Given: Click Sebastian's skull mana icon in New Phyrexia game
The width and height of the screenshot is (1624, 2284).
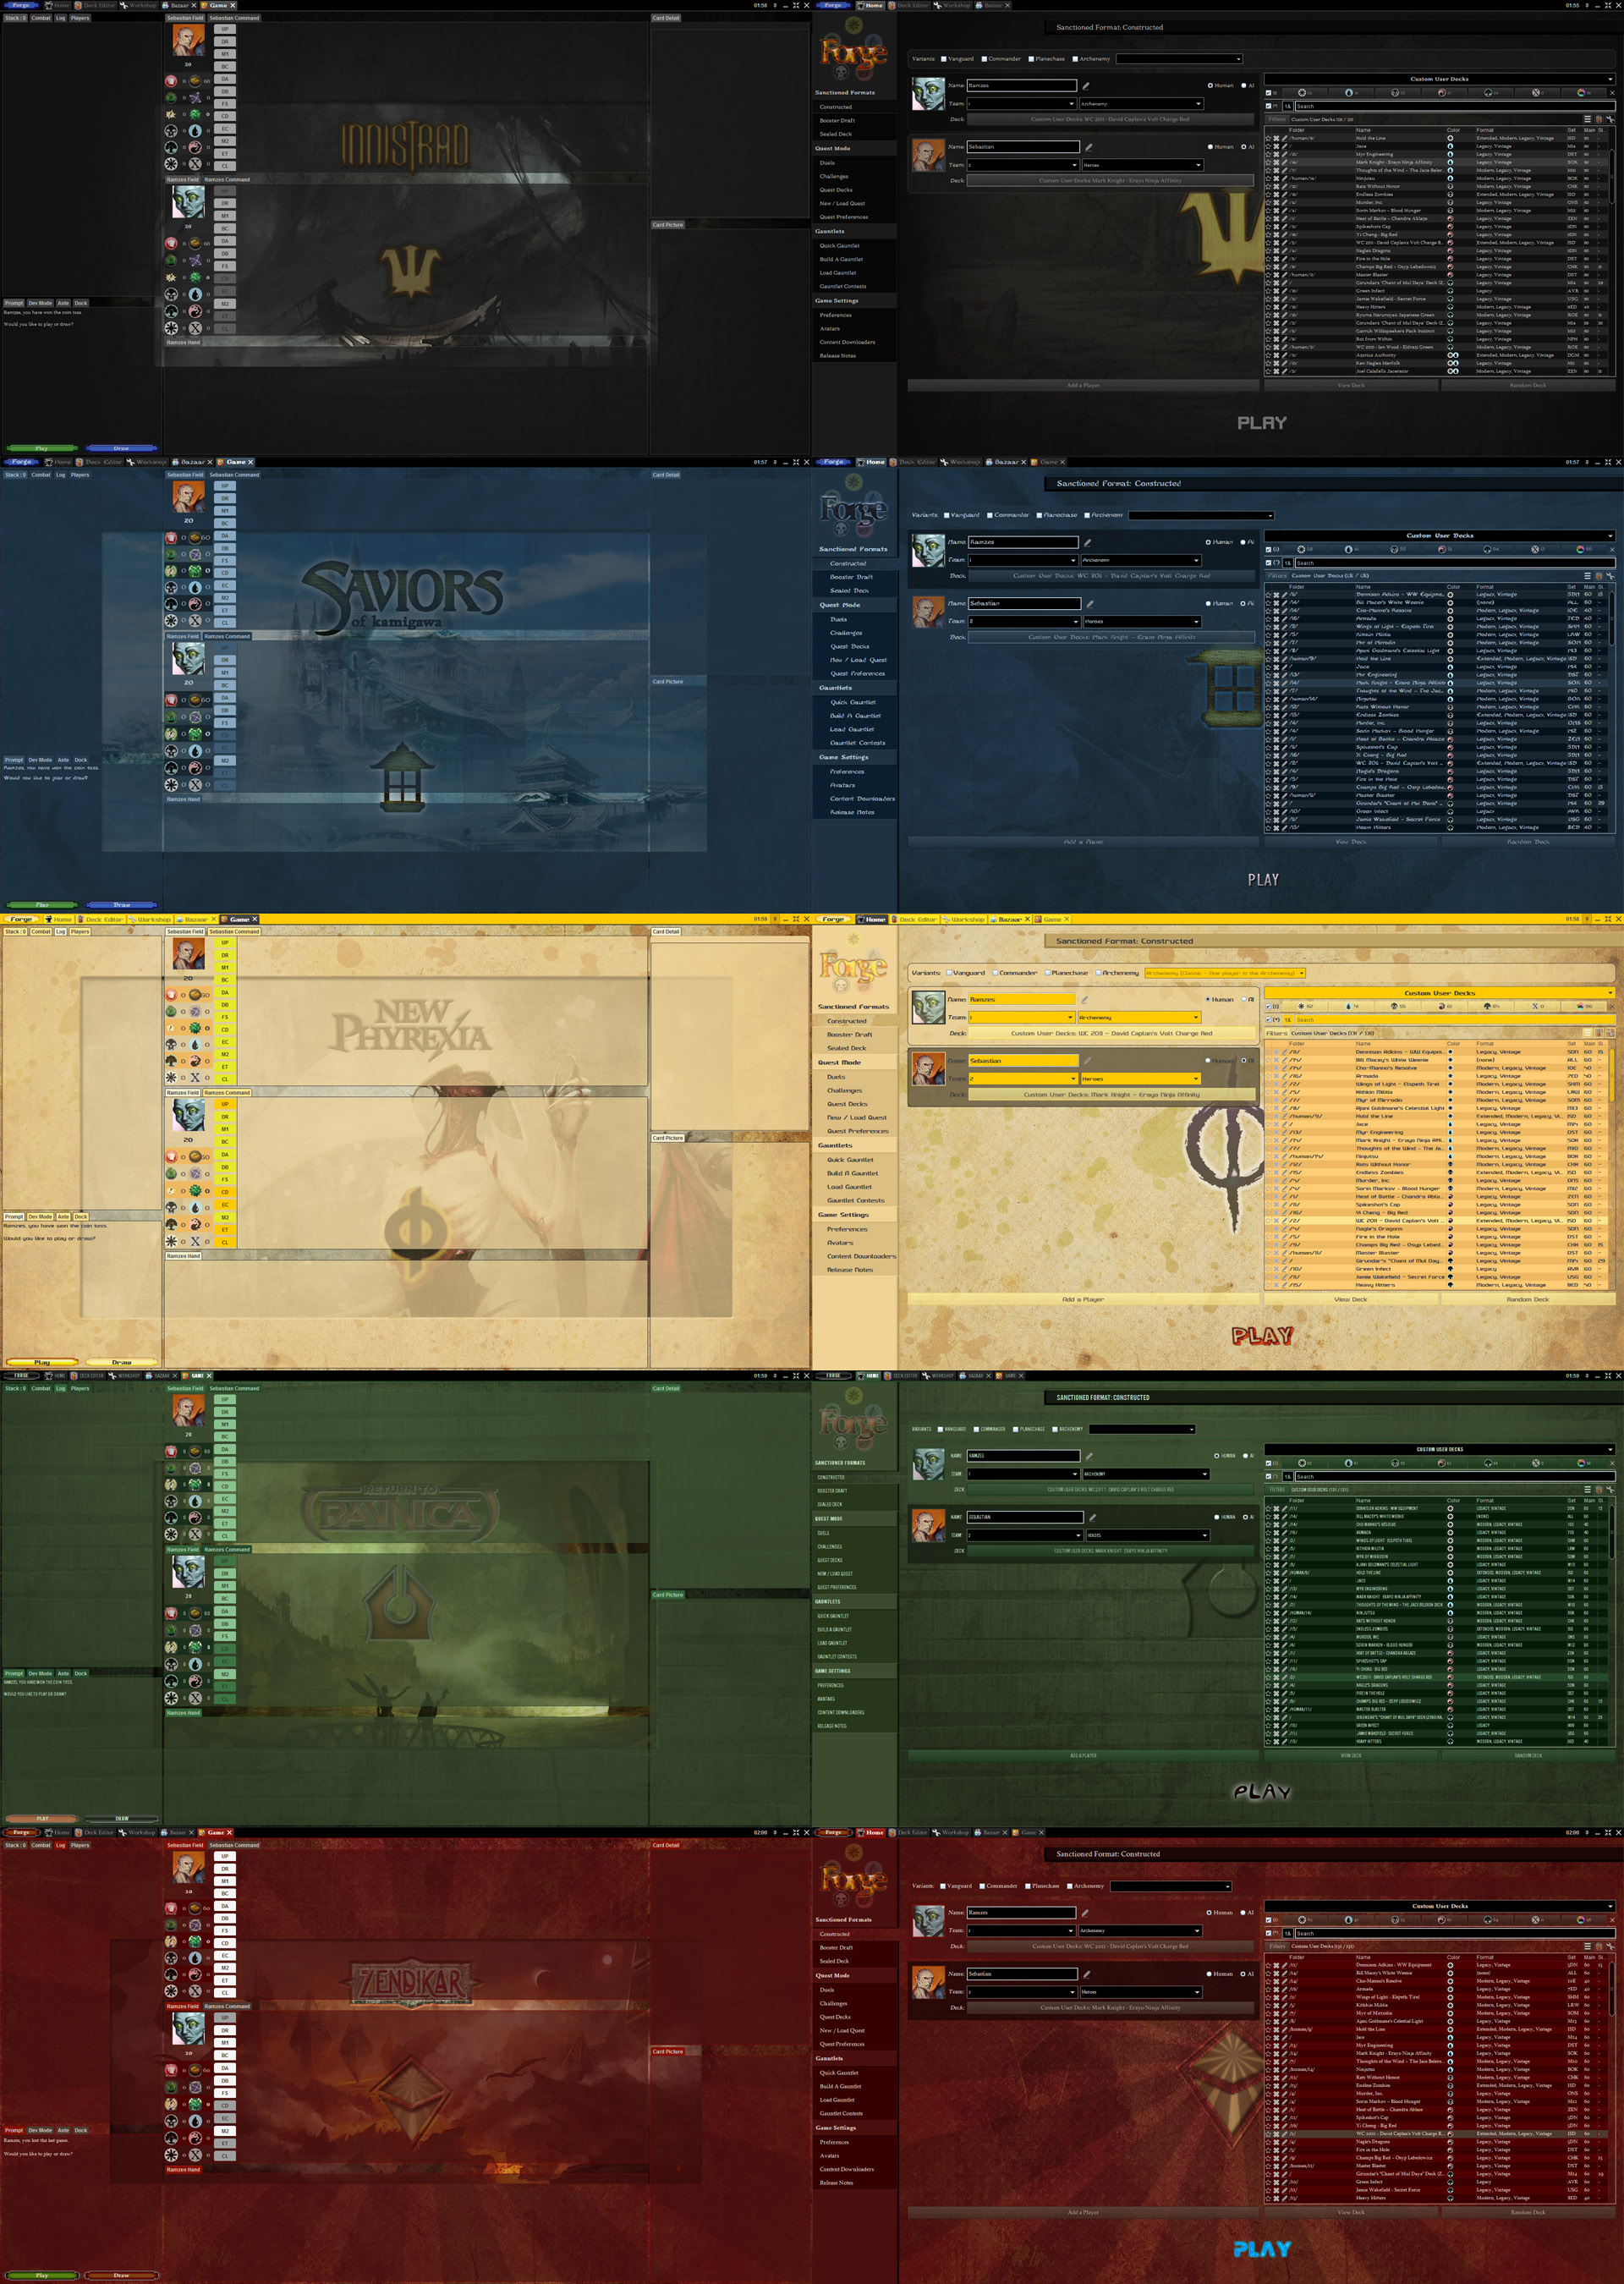Looking at the screenshot, I should tap(171, 1045).
